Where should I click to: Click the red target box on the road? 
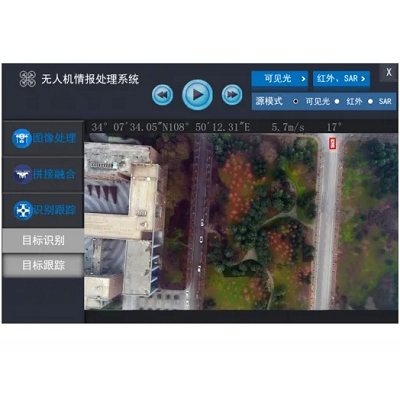[332, 144]
